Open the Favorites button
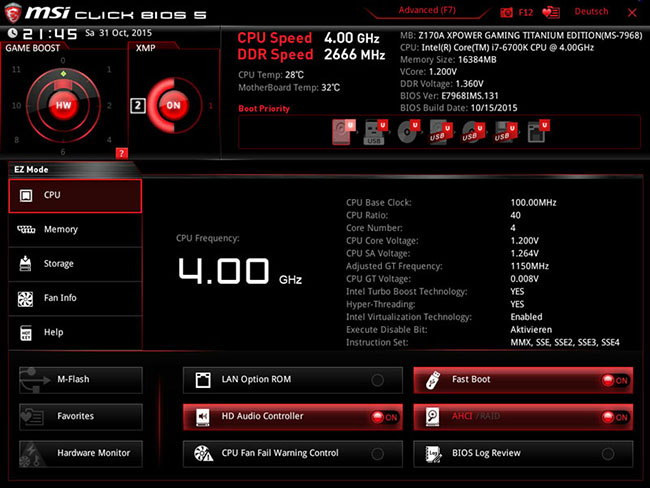This screenshot has height=488, width=650. (x=81, y=417)
